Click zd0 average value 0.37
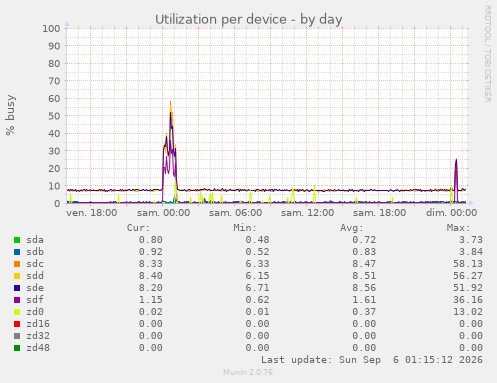 point(364,312)
